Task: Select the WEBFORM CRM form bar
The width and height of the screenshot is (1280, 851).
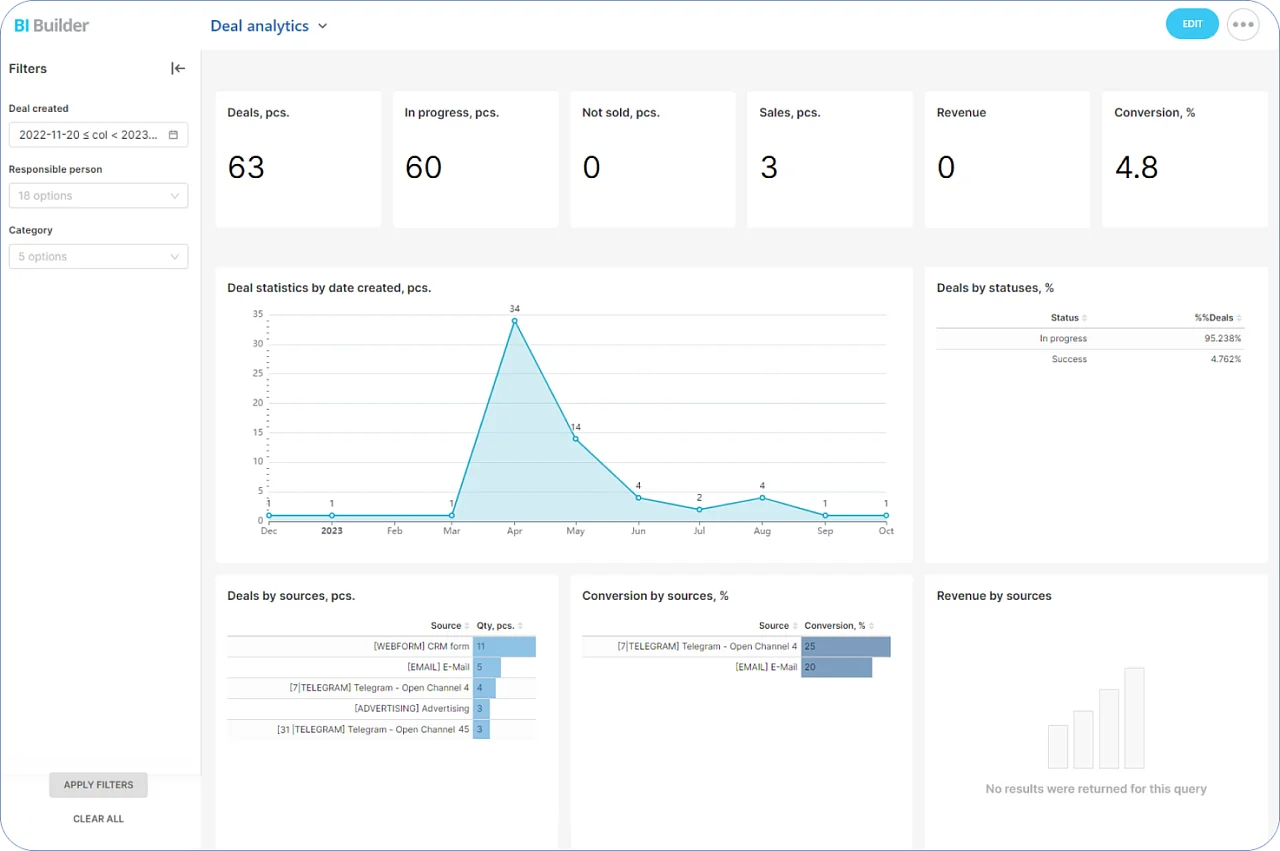Action: point(505,647)
